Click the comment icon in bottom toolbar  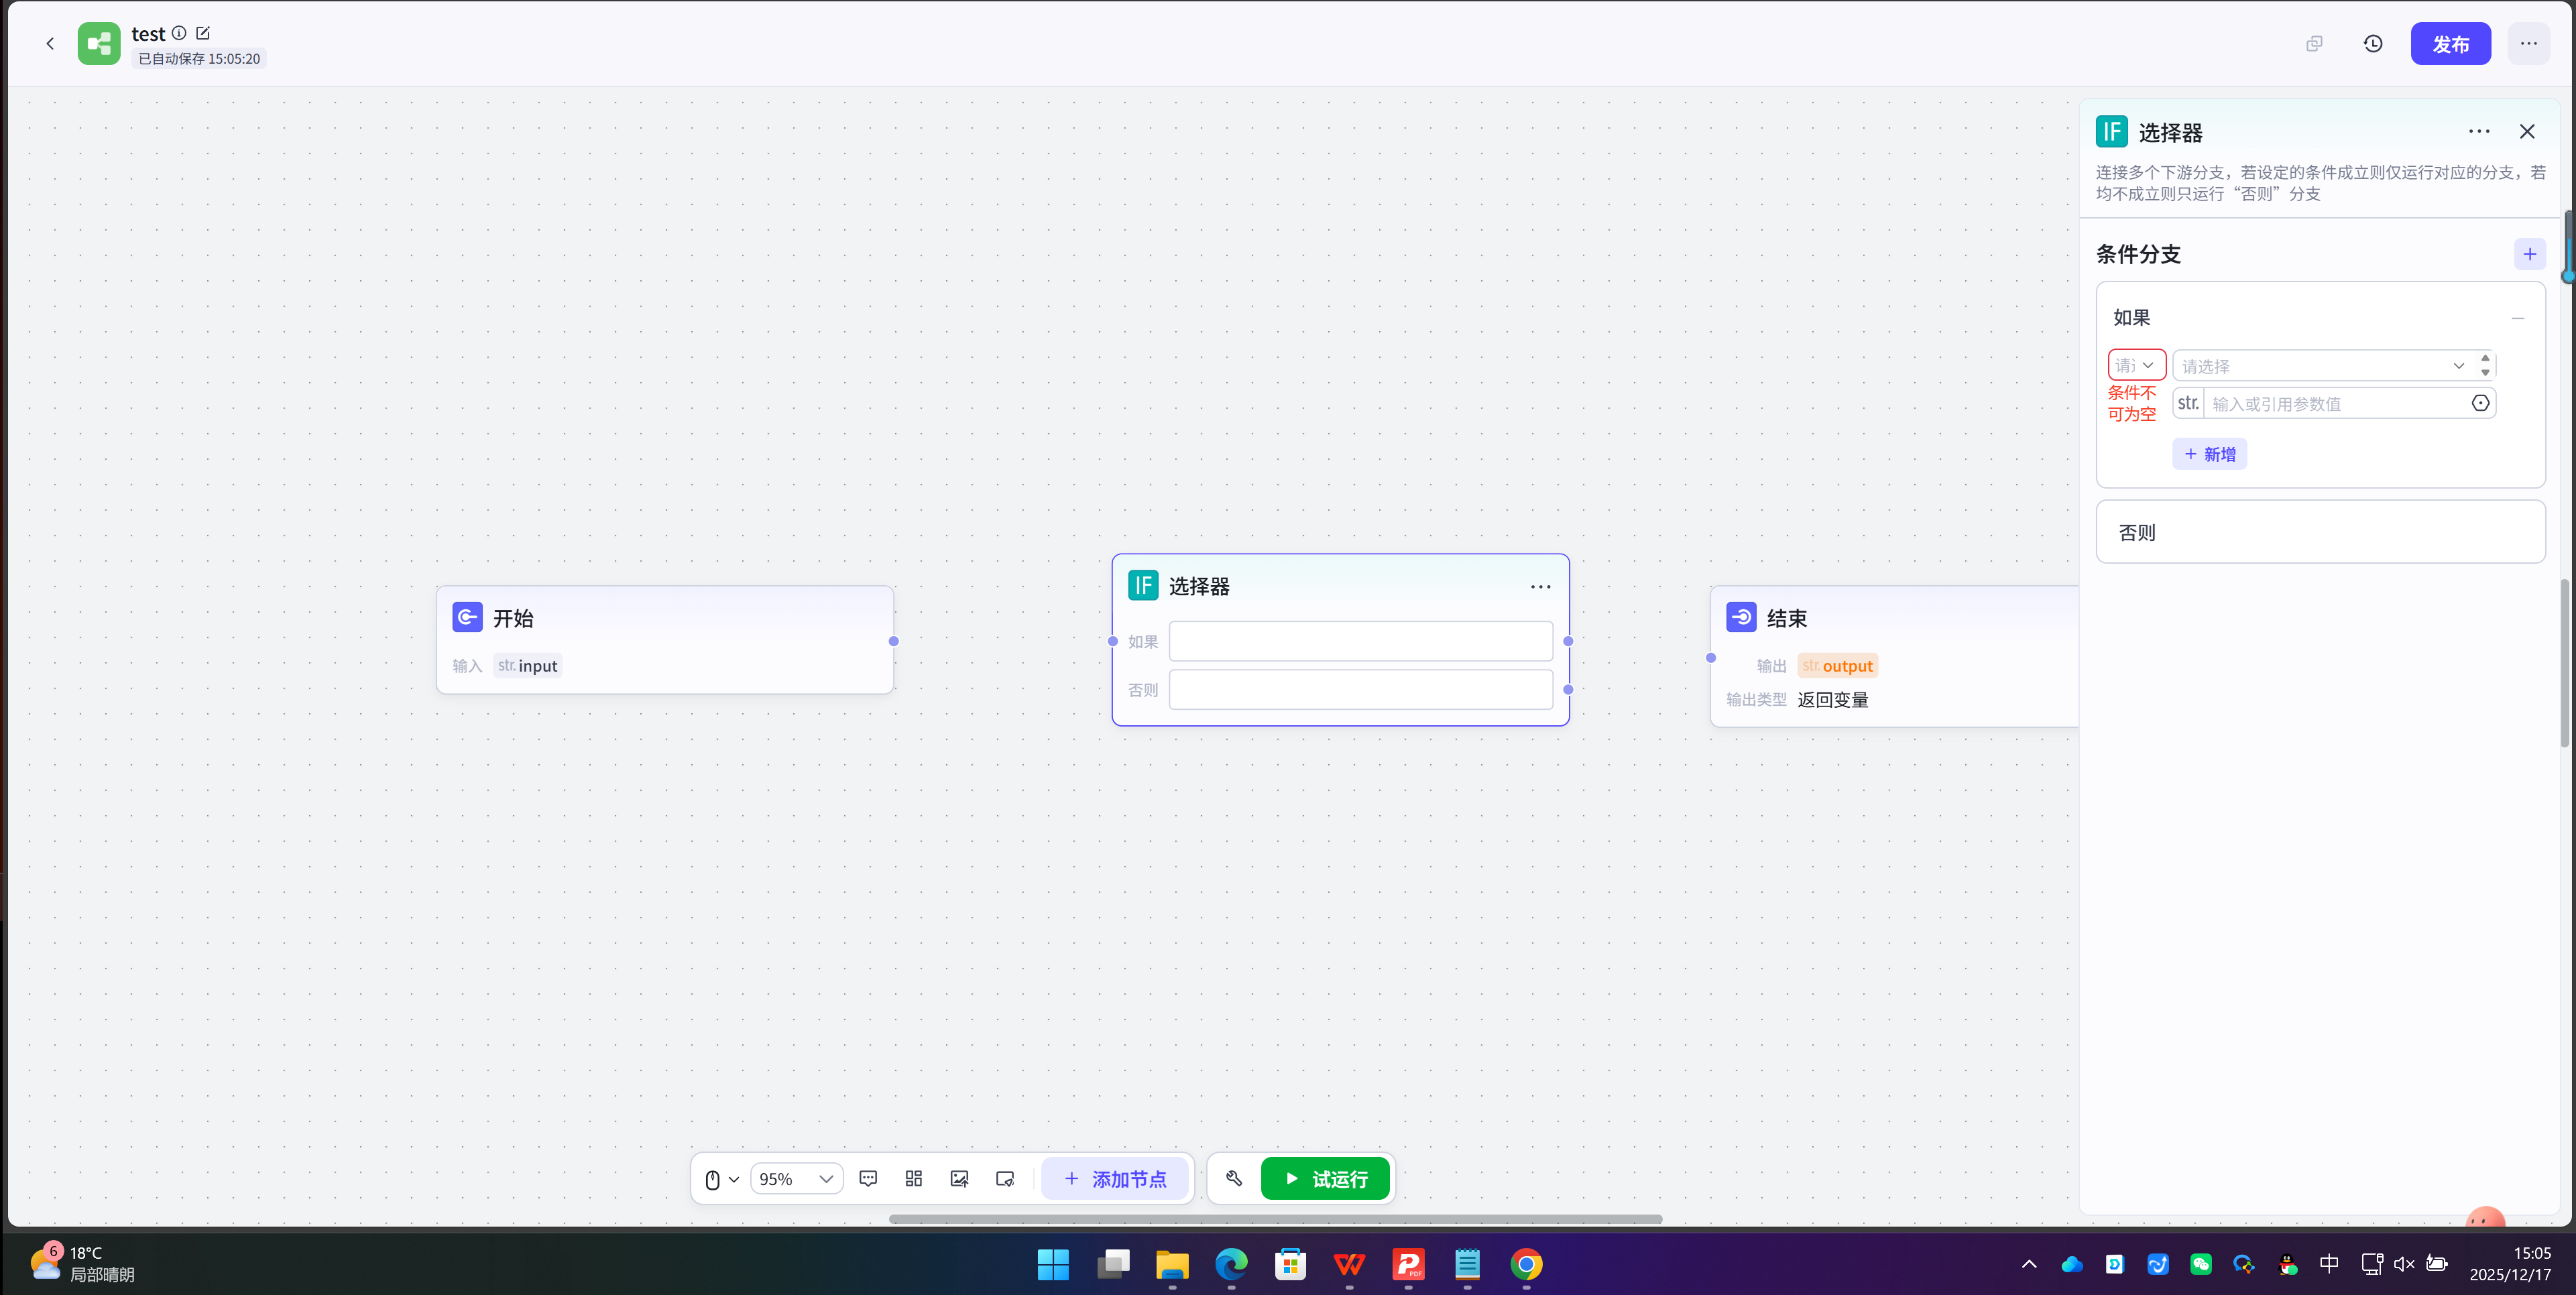coord(868,1179)
